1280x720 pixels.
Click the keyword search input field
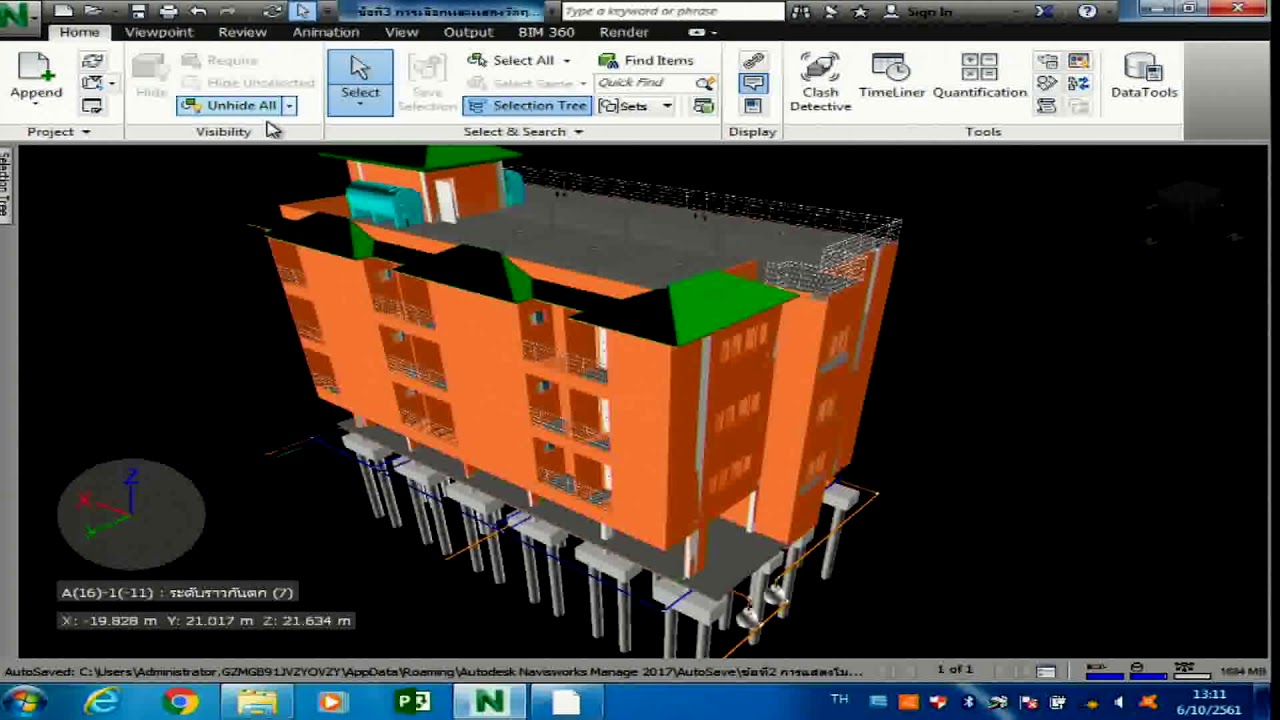coord(672,11)
